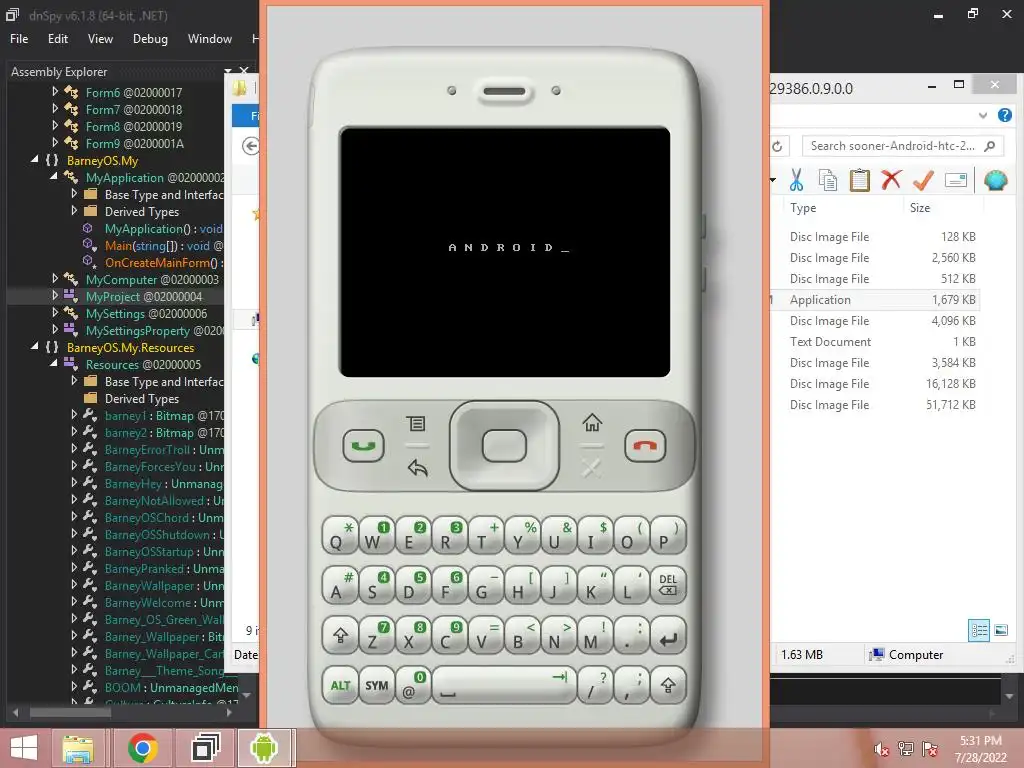Image resolution: width=1024 pixels, height=768 pixels.
Task: Click the red X Delete icon in Explorer
Action: pyautogui.click(x=891, y=179)
